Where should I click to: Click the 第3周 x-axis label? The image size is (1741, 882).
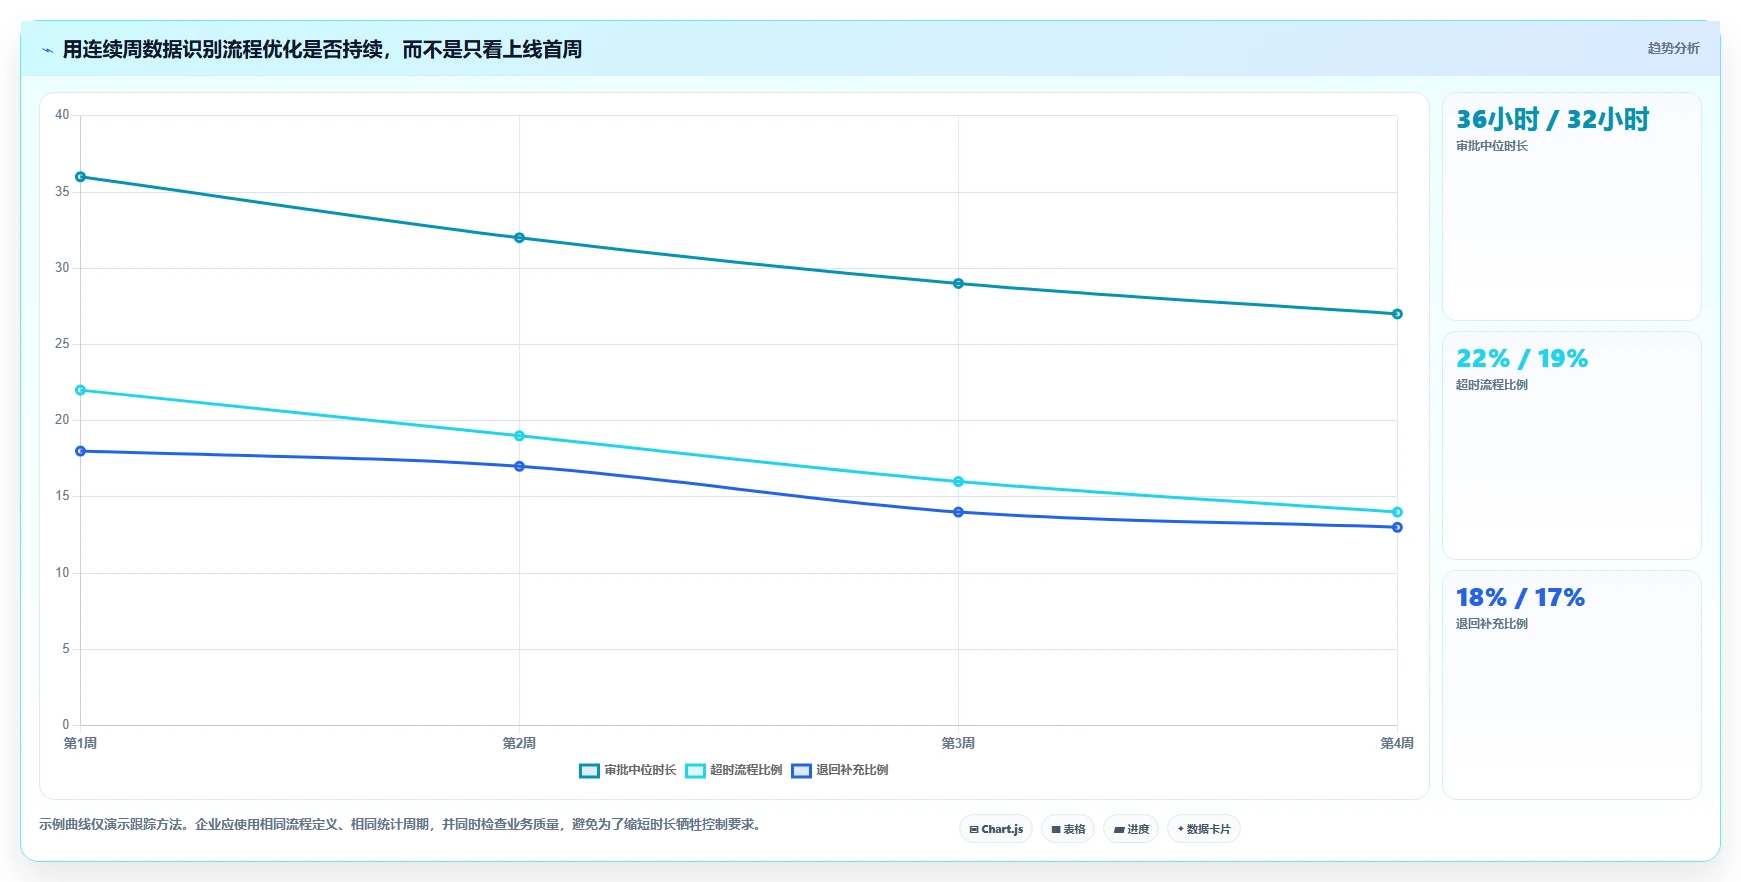[x=958, y=743]
